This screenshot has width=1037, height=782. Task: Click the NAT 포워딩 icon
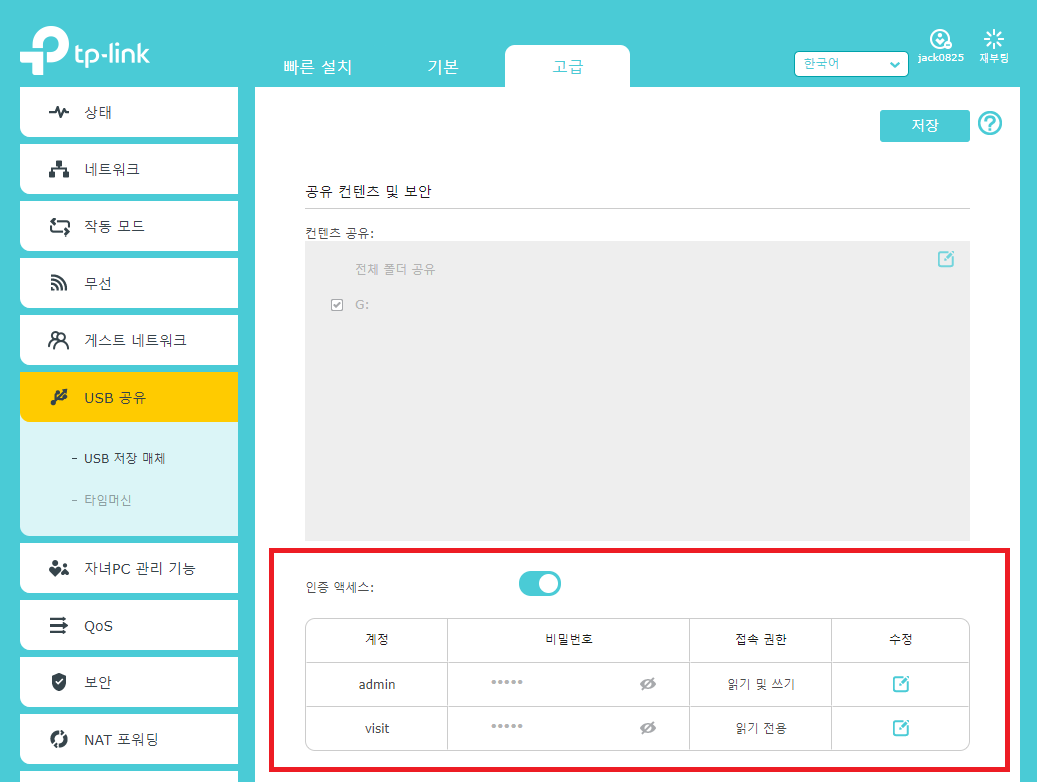pos(59,739)
